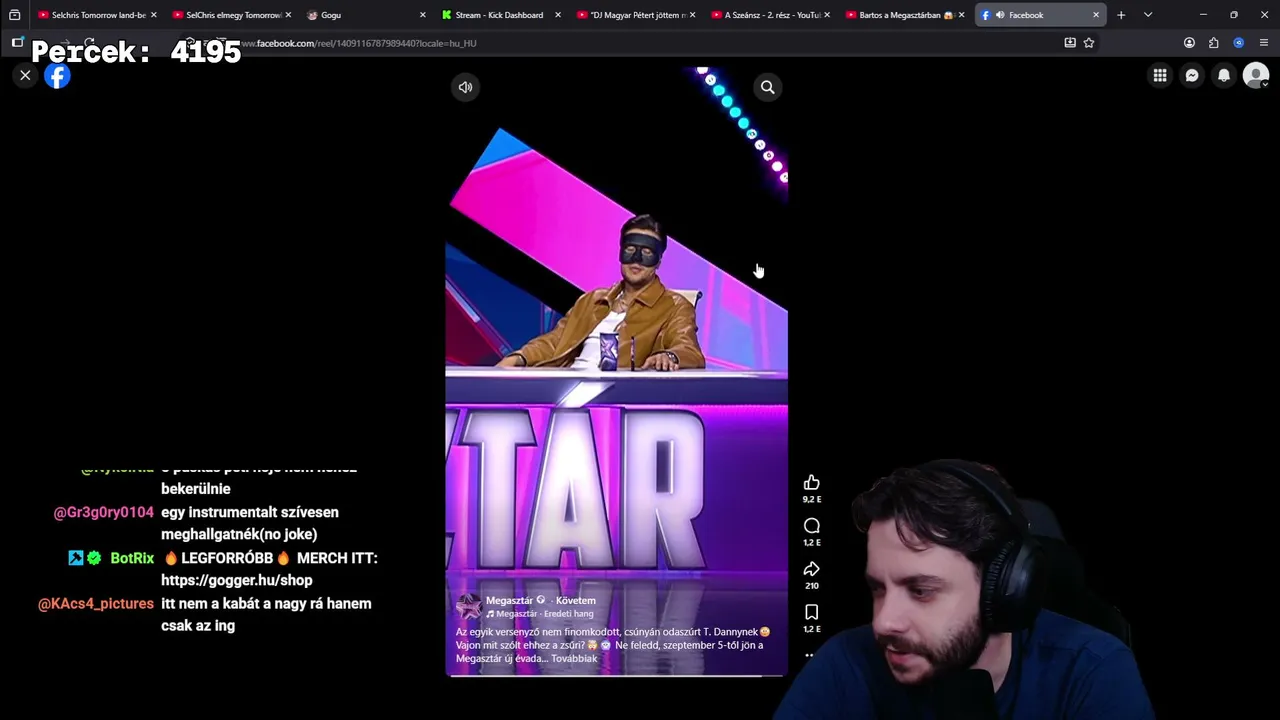Close the reel viewer with the X icon
1280x720 pixels.
pyautogui.click(x=26, y=75)
